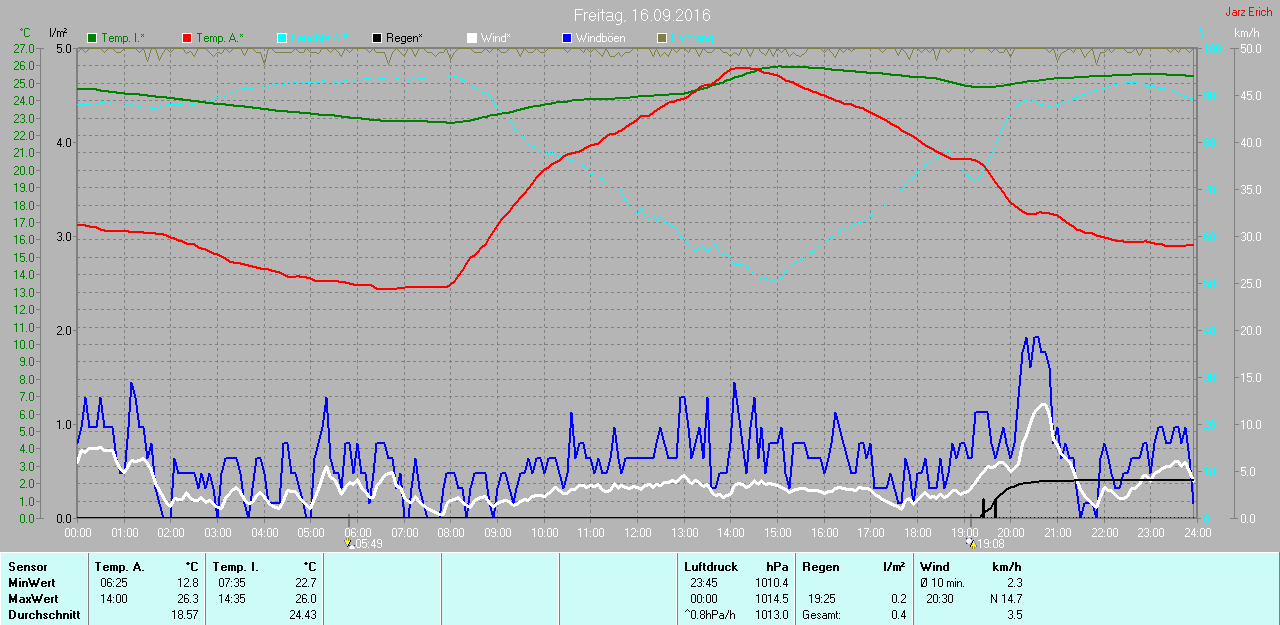Click Temp. A. minimum value '12.8'

pos(187,583)
